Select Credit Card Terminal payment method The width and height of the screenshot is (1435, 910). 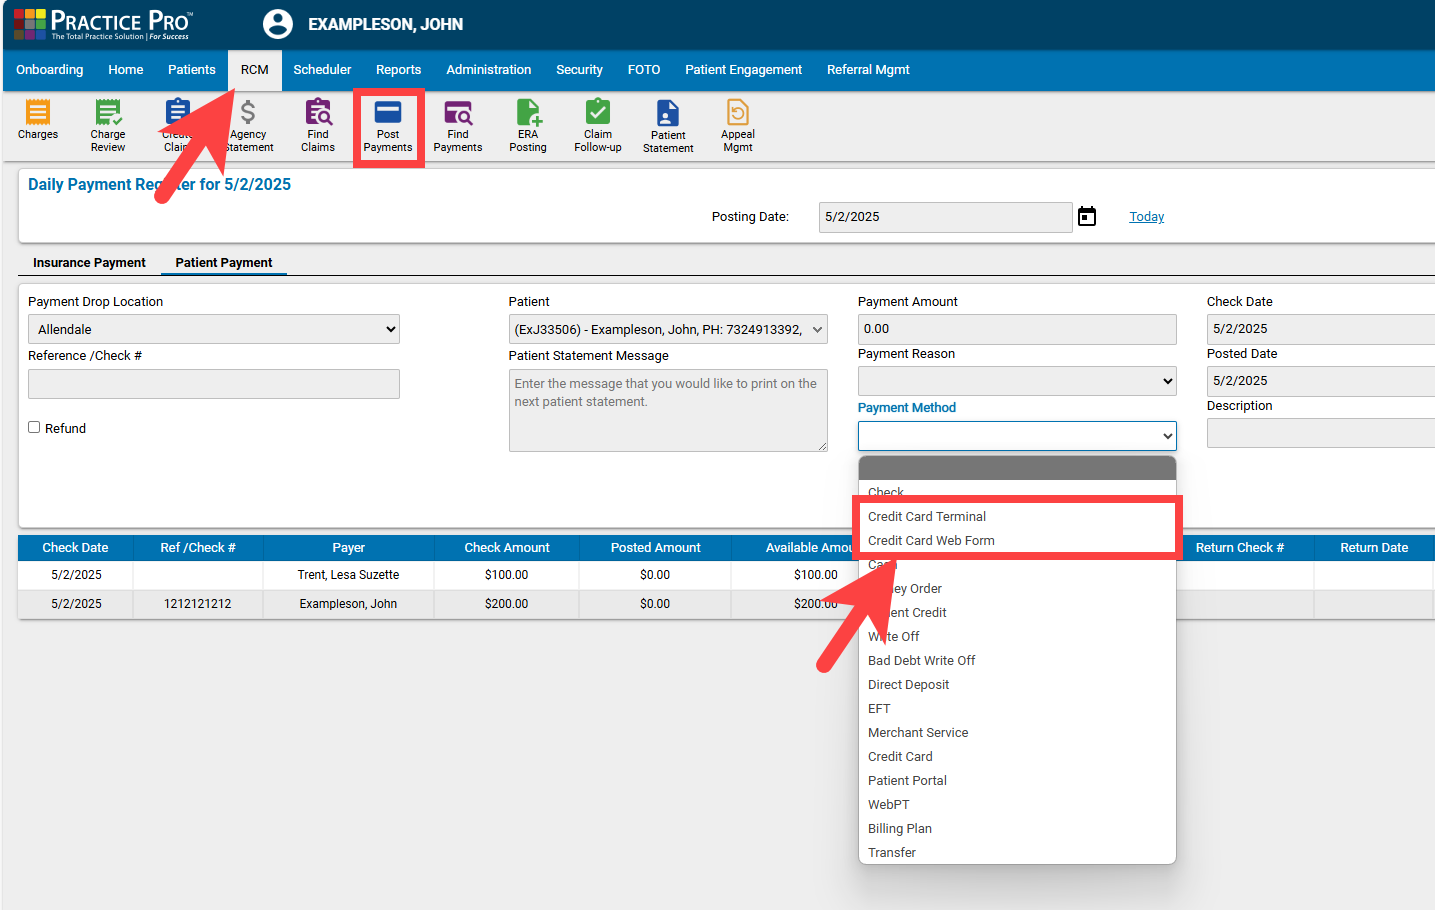926,516
